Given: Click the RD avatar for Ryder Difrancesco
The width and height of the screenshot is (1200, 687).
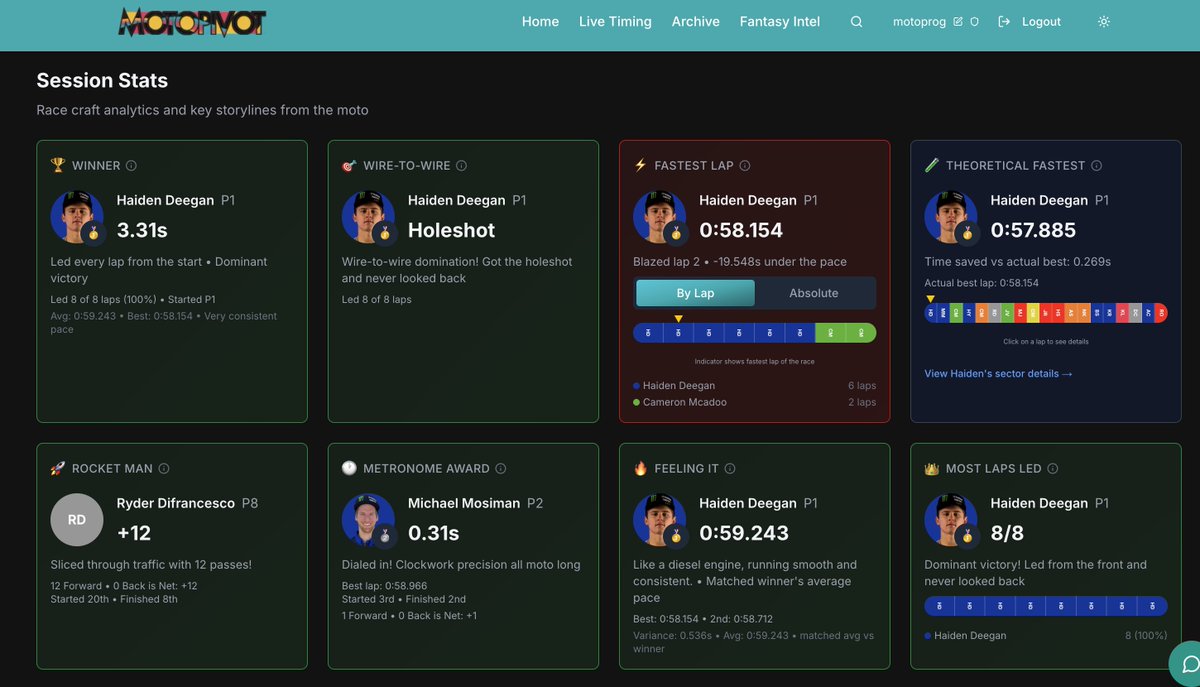Looking at the screenshot, I should coord(77,520).
